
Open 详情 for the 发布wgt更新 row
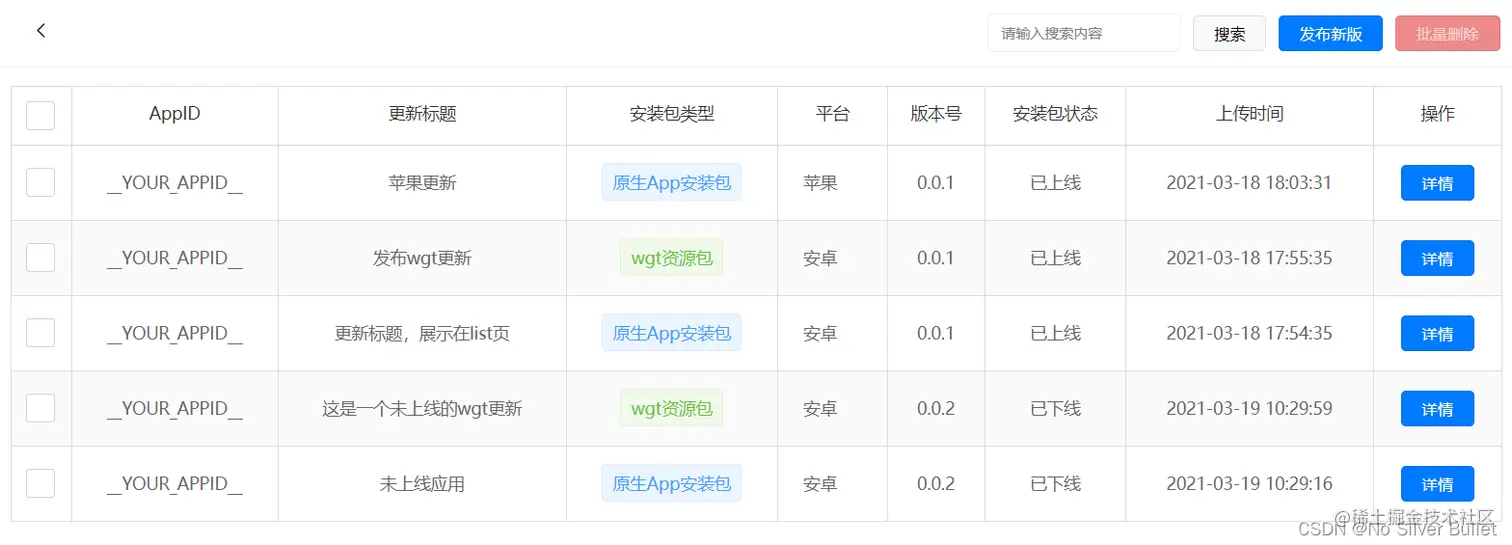click(x=1437, y=258)
